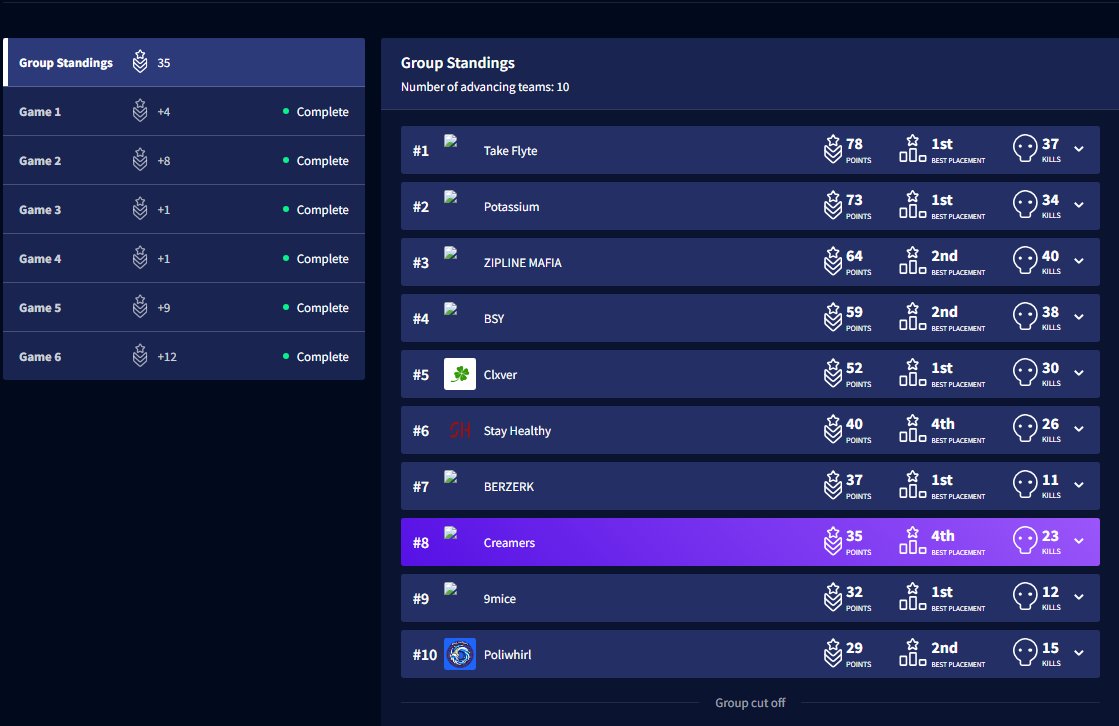Click Stay Healthy's best placement podium icon
Viewport: 1119px width, 726px height.
[x=912, y=428]
